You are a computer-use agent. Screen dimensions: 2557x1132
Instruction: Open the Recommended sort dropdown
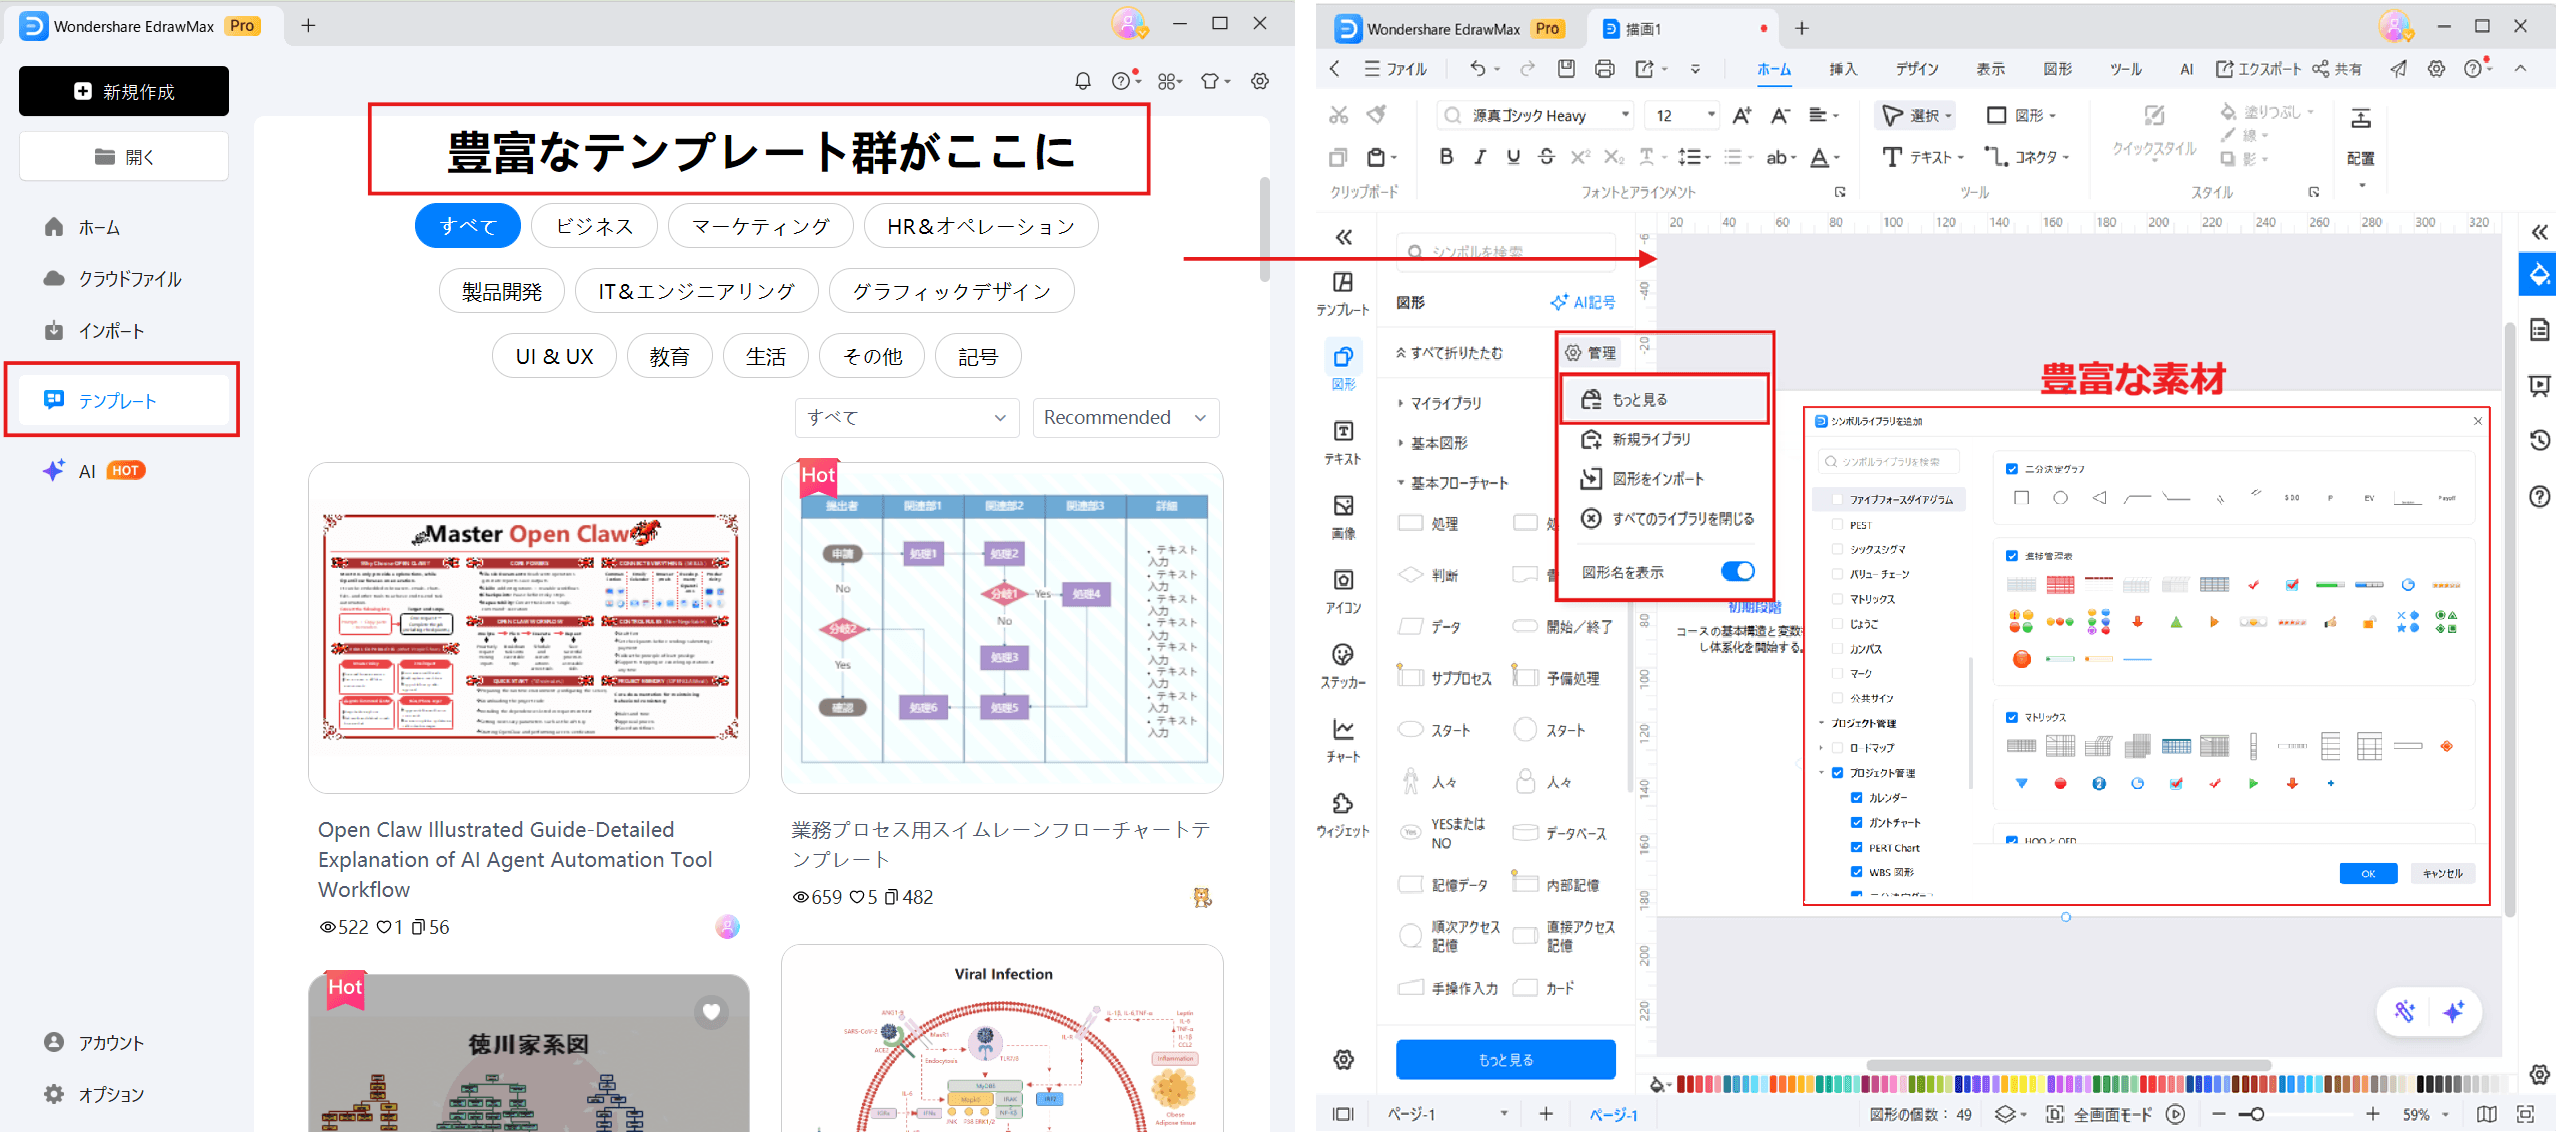[x=1125, y=418]
